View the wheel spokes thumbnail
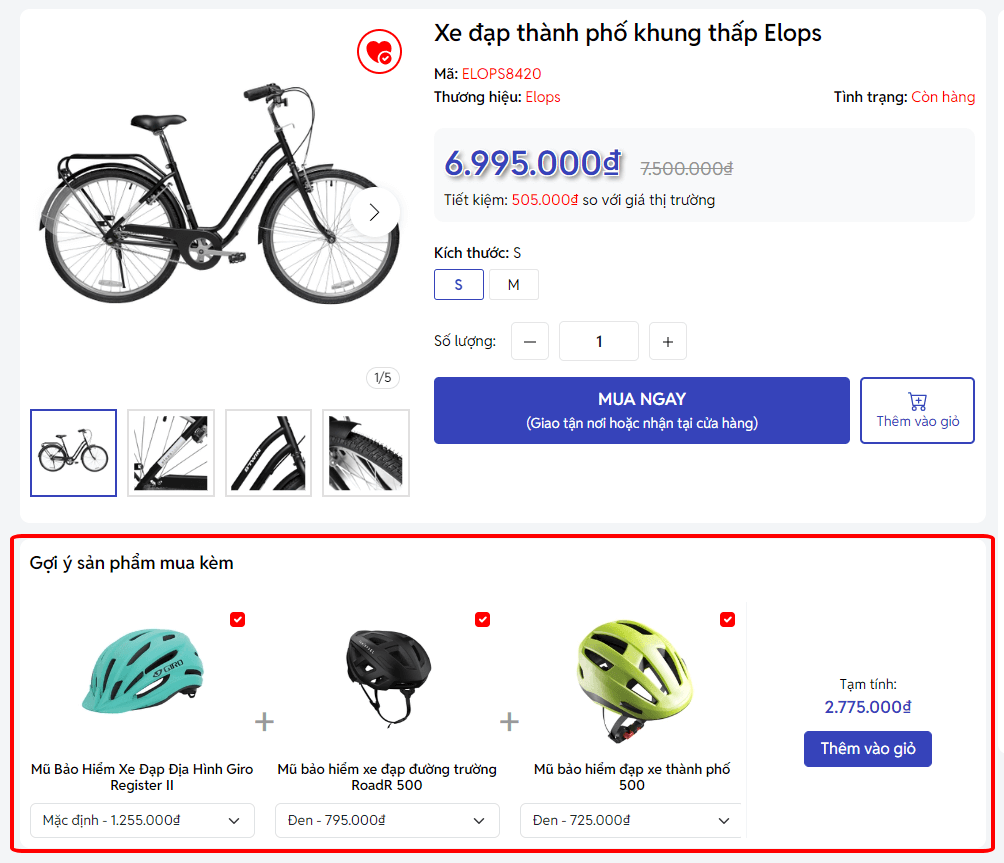Image resolution: width=1004 pixels, height=863 pixels. (x=171, y=453)
